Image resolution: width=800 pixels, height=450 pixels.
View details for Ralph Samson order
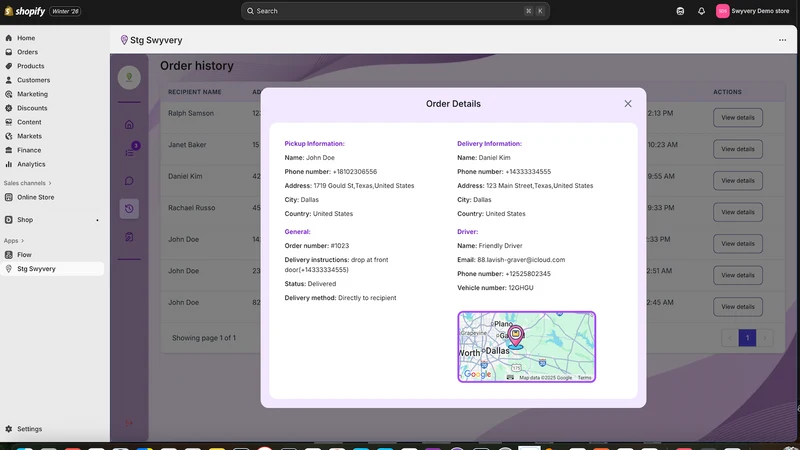click(x=738, y=117)
